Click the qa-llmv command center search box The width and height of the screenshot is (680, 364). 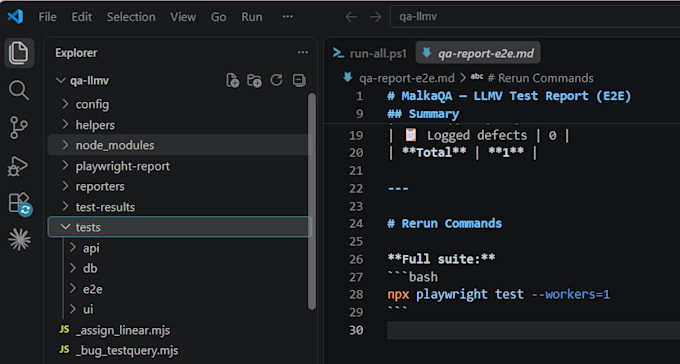click(535, 17)
